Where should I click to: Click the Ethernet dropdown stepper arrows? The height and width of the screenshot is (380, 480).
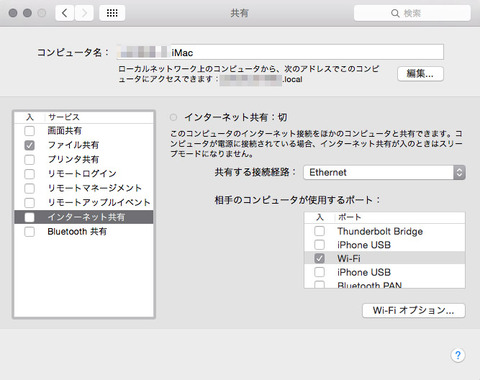pos(459,173)
